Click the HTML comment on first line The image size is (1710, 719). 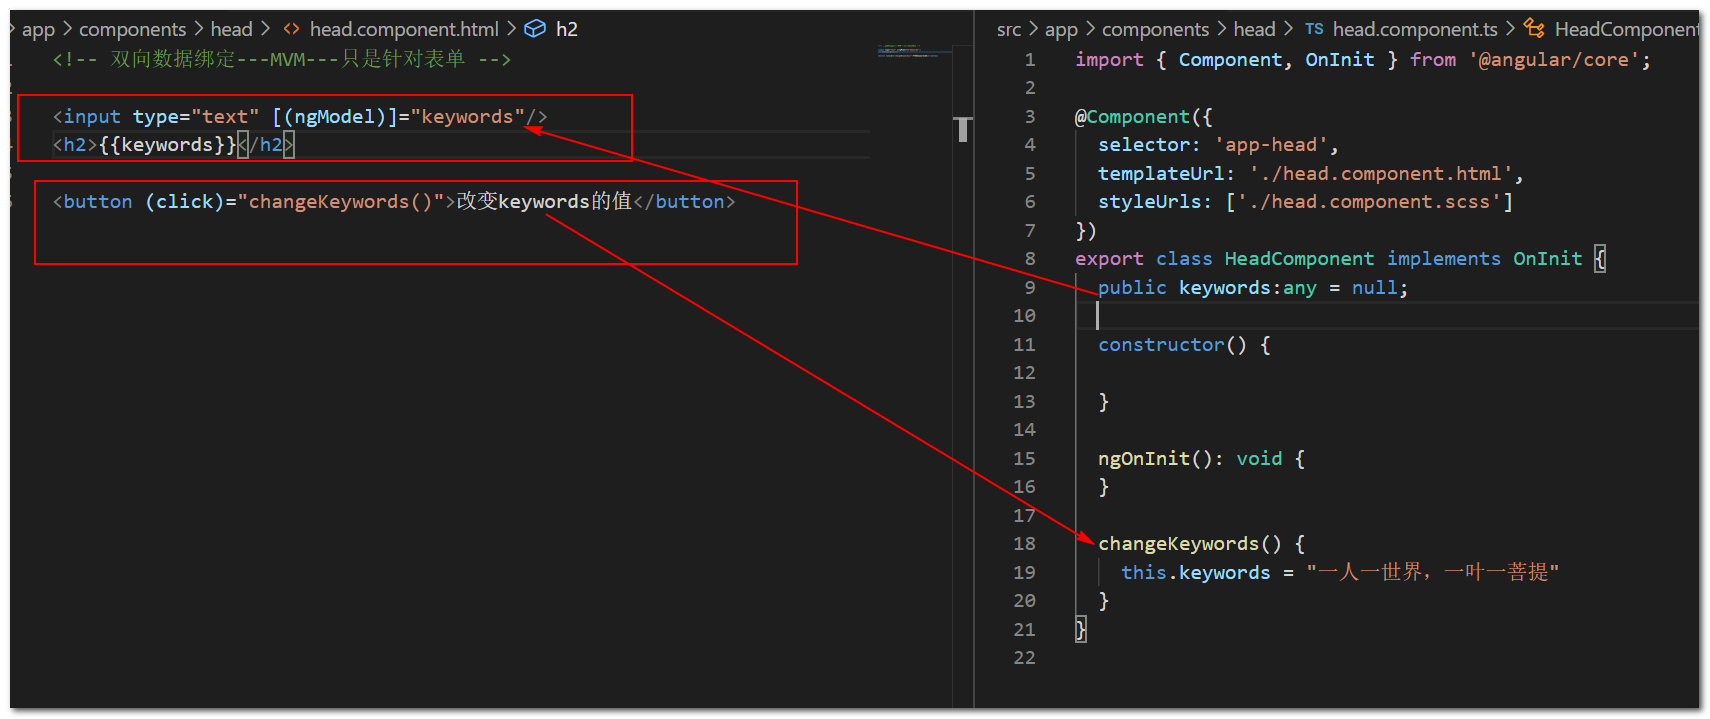[282, 60]
